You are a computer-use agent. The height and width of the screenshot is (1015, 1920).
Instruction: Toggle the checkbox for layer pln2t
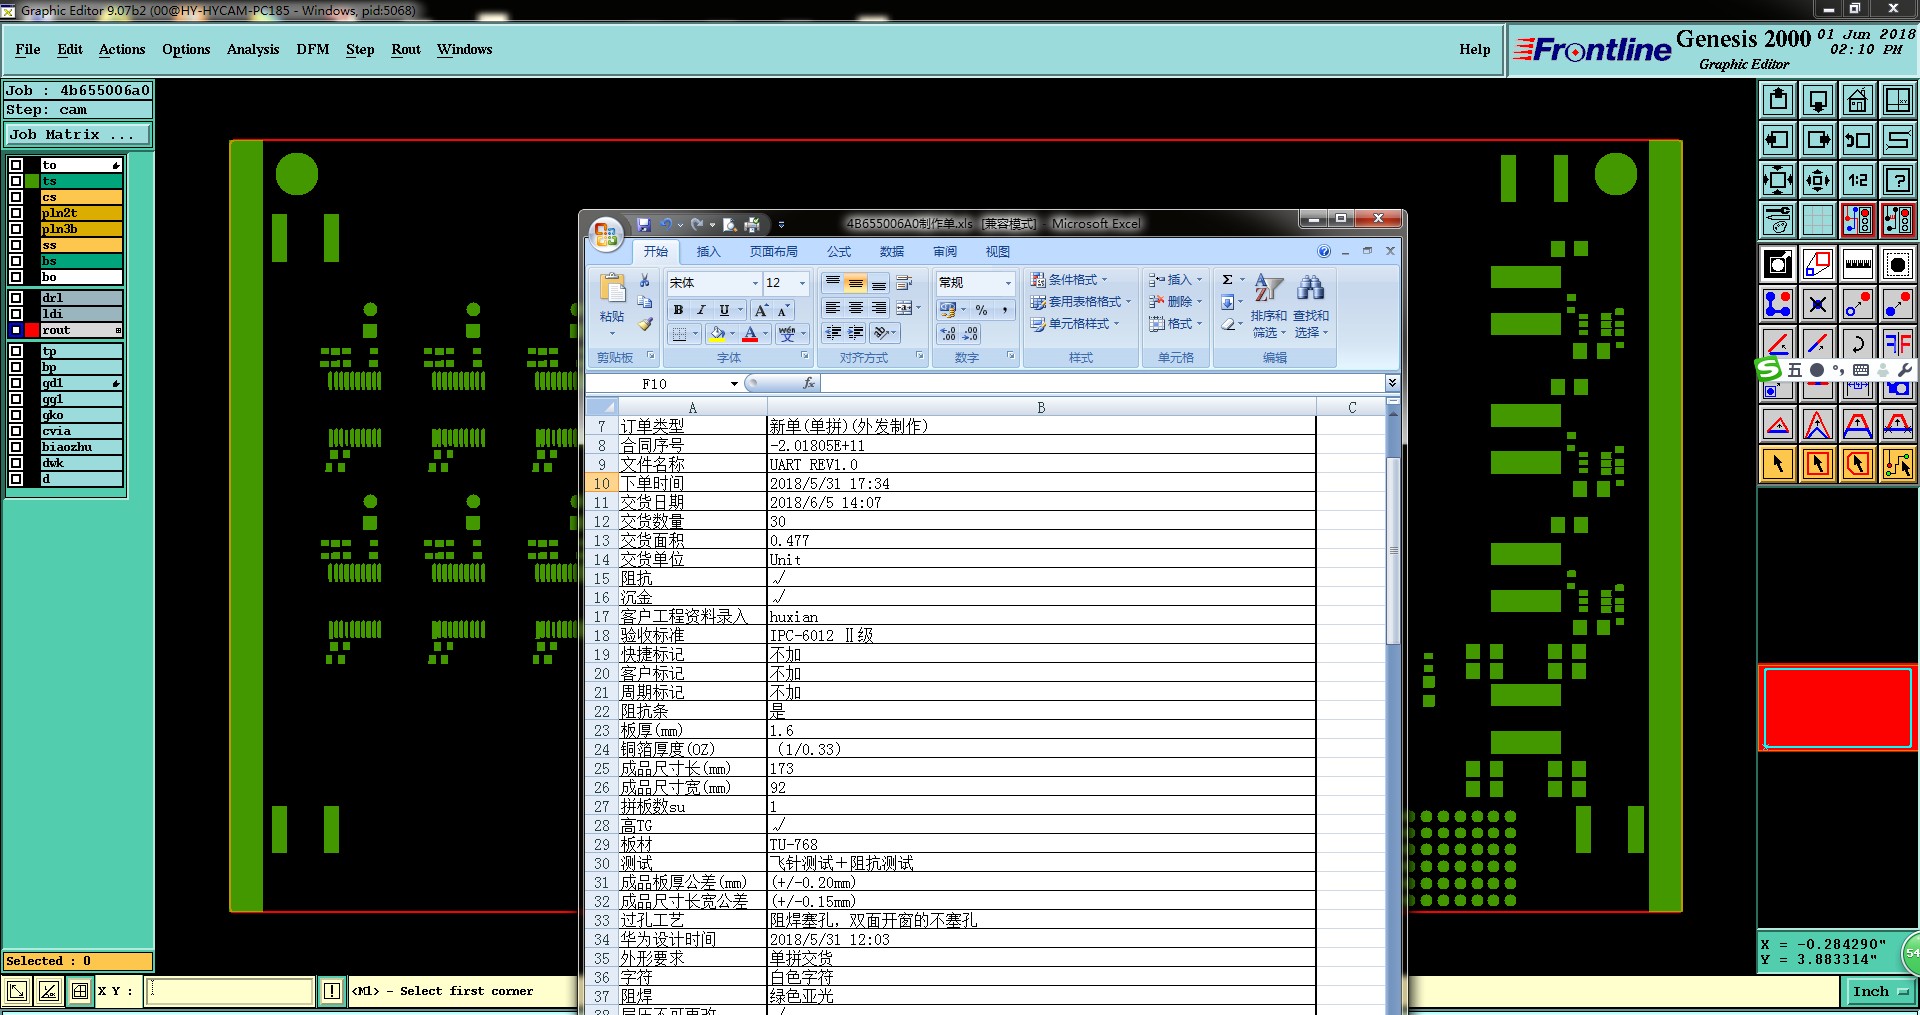tap(16, 213)
